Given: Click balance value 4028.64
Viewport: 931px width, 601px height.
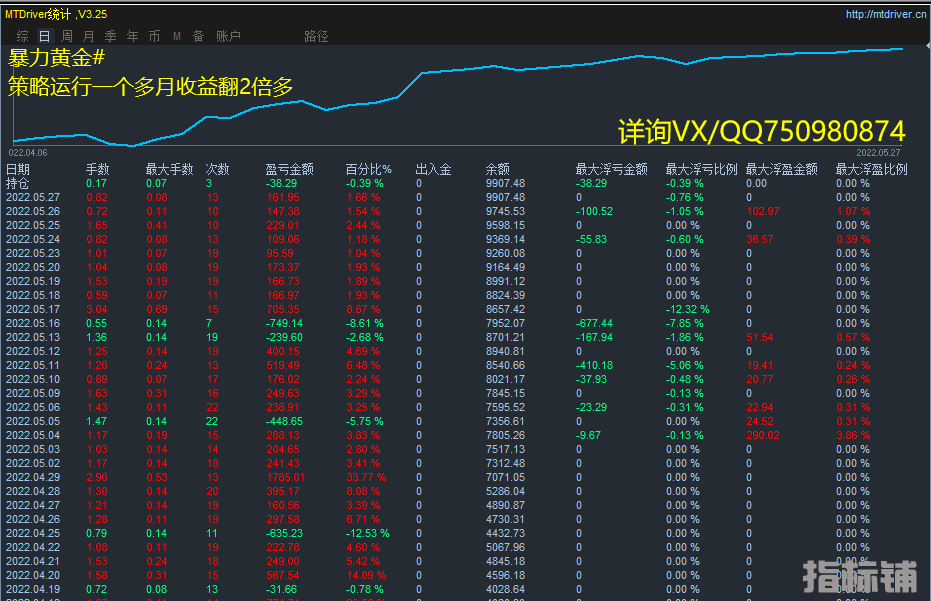Looking at the screenshot, I should click(x=505, y=589).
